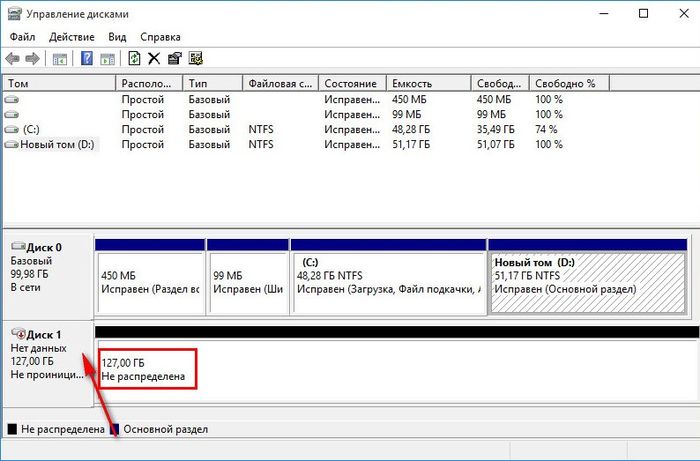700x461 pixels.
Task: Select the (C:) volume name in list
Action: pos(31,129)
